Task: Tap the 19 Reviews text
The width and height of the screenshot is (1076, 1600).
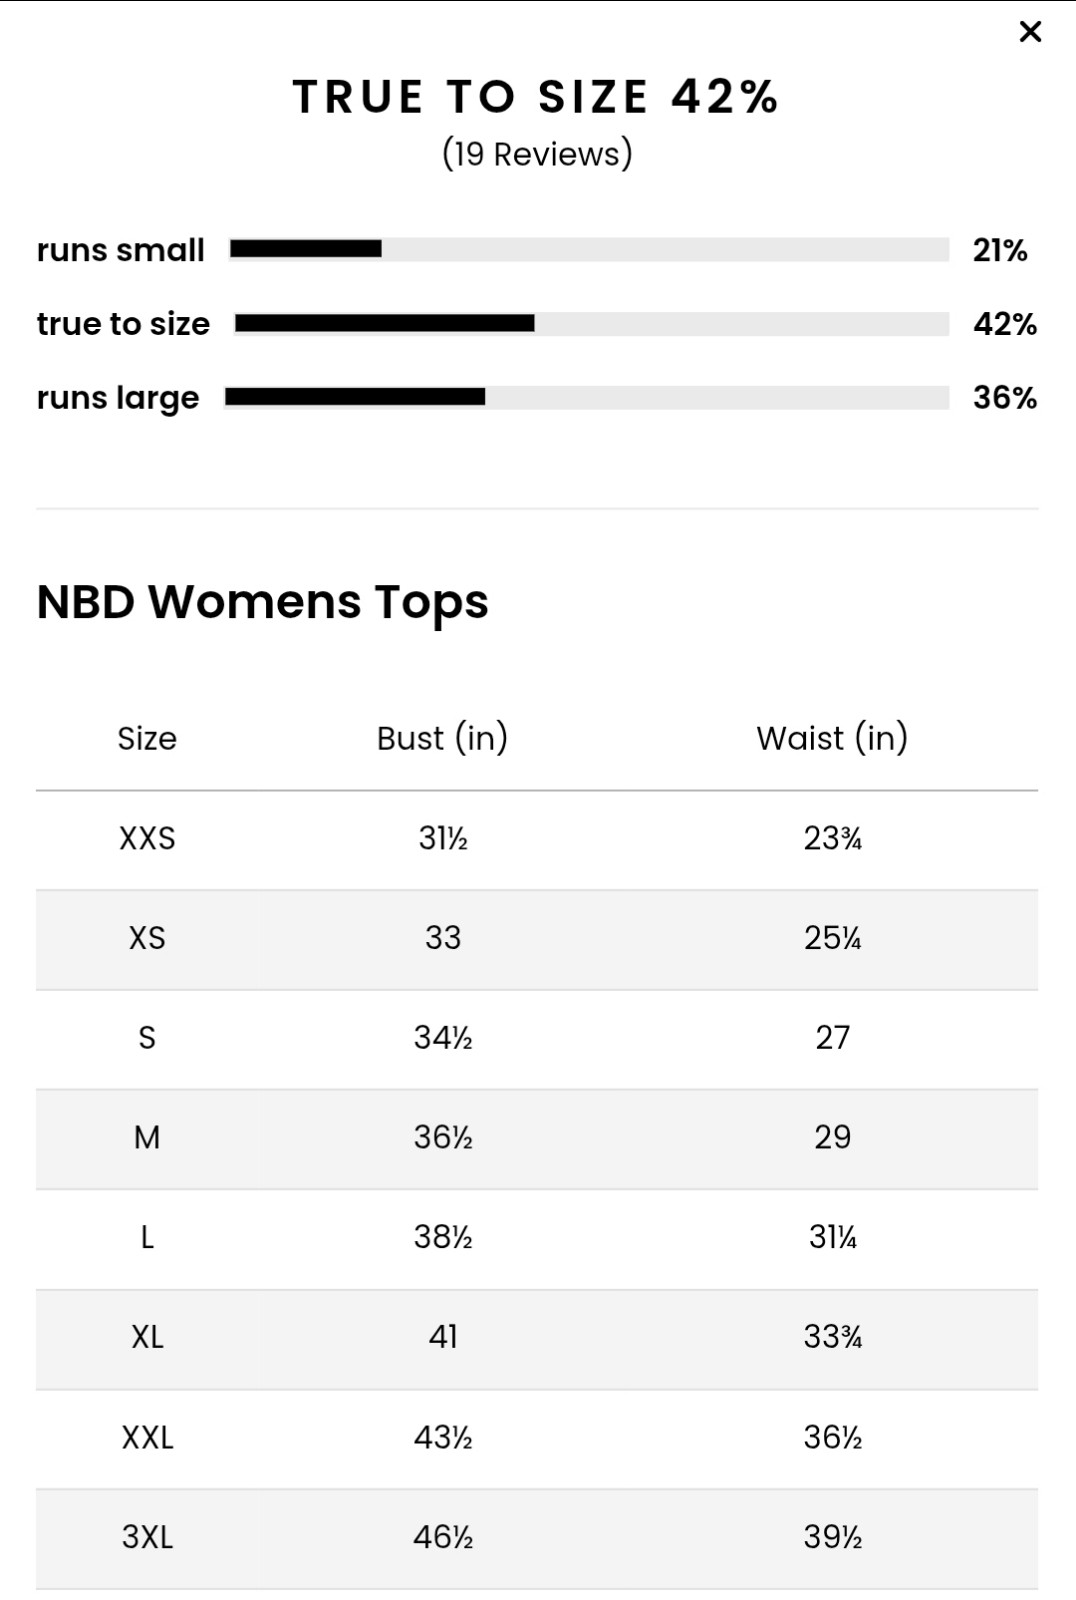Action: click(537, 154)
